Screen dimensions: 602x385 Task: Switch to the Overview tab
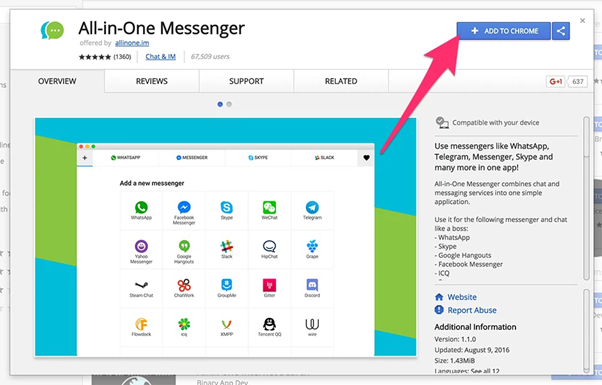pyautogui.click(x=57, y=81)
